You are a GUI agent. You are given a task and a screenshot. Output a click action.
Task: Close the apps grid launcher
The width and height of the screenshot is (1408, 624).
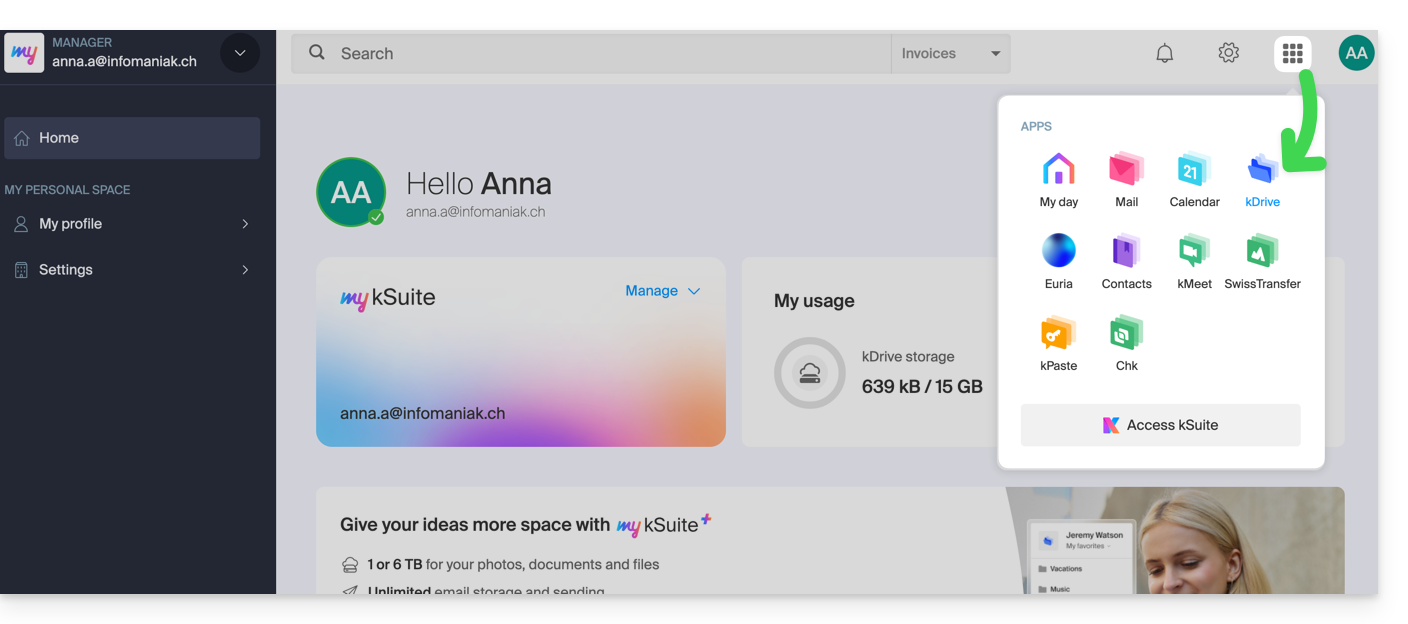1292,53
